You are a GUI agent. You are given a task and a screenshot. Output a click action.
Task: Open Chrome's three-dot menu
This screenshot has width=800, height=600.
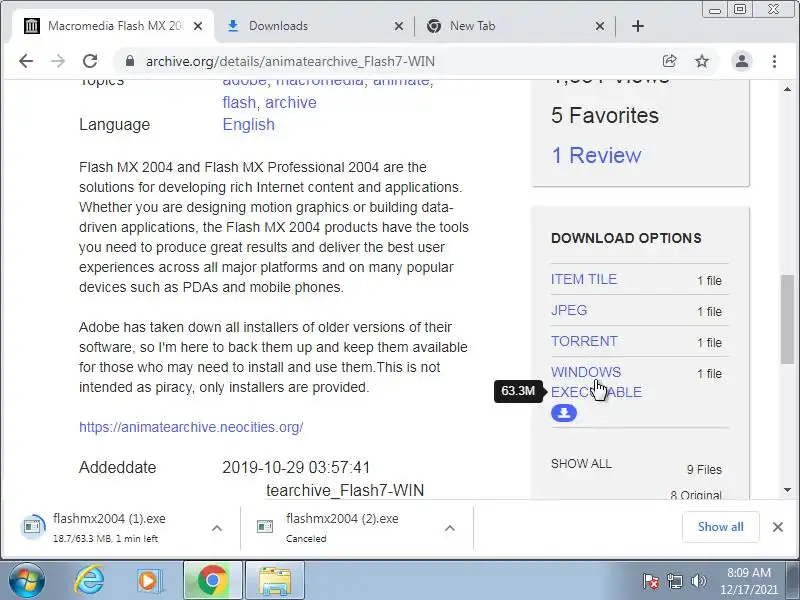774,61
